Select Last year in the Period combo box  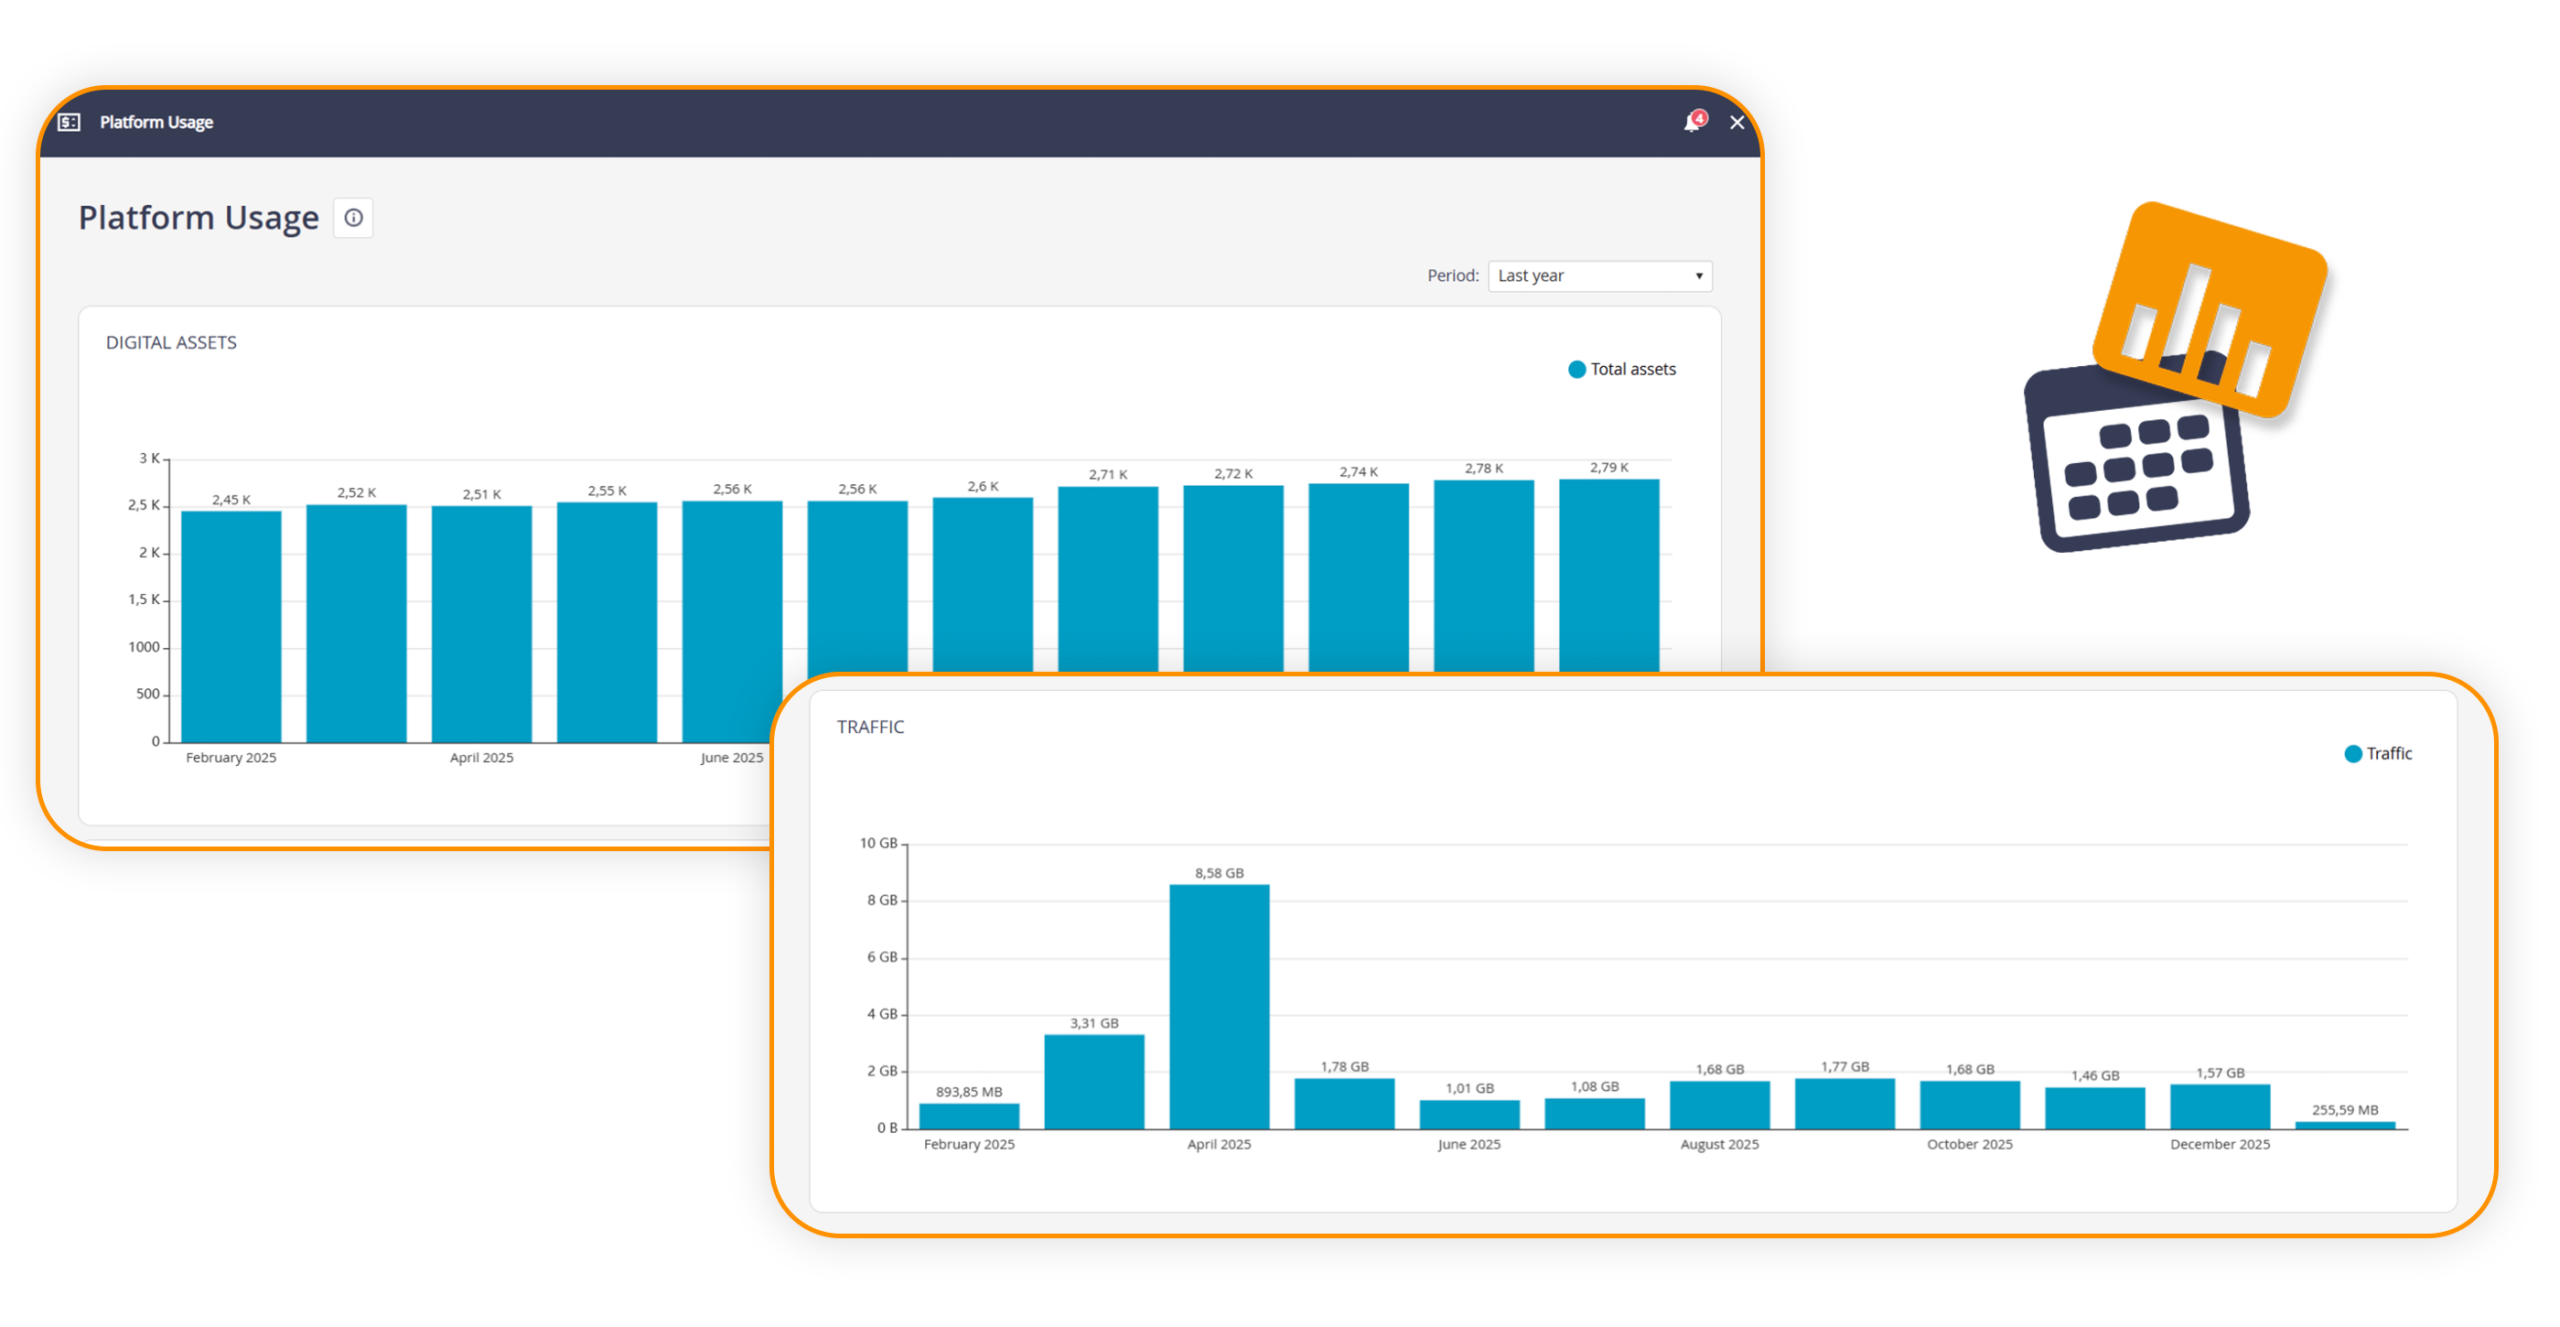(1598, 276)
